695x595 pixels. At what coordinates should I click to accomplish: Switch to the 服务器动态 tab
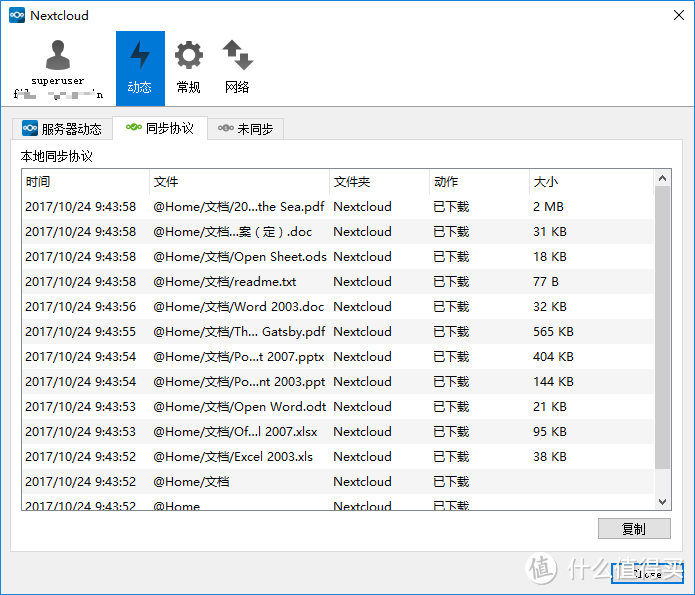tap(62, 129)
